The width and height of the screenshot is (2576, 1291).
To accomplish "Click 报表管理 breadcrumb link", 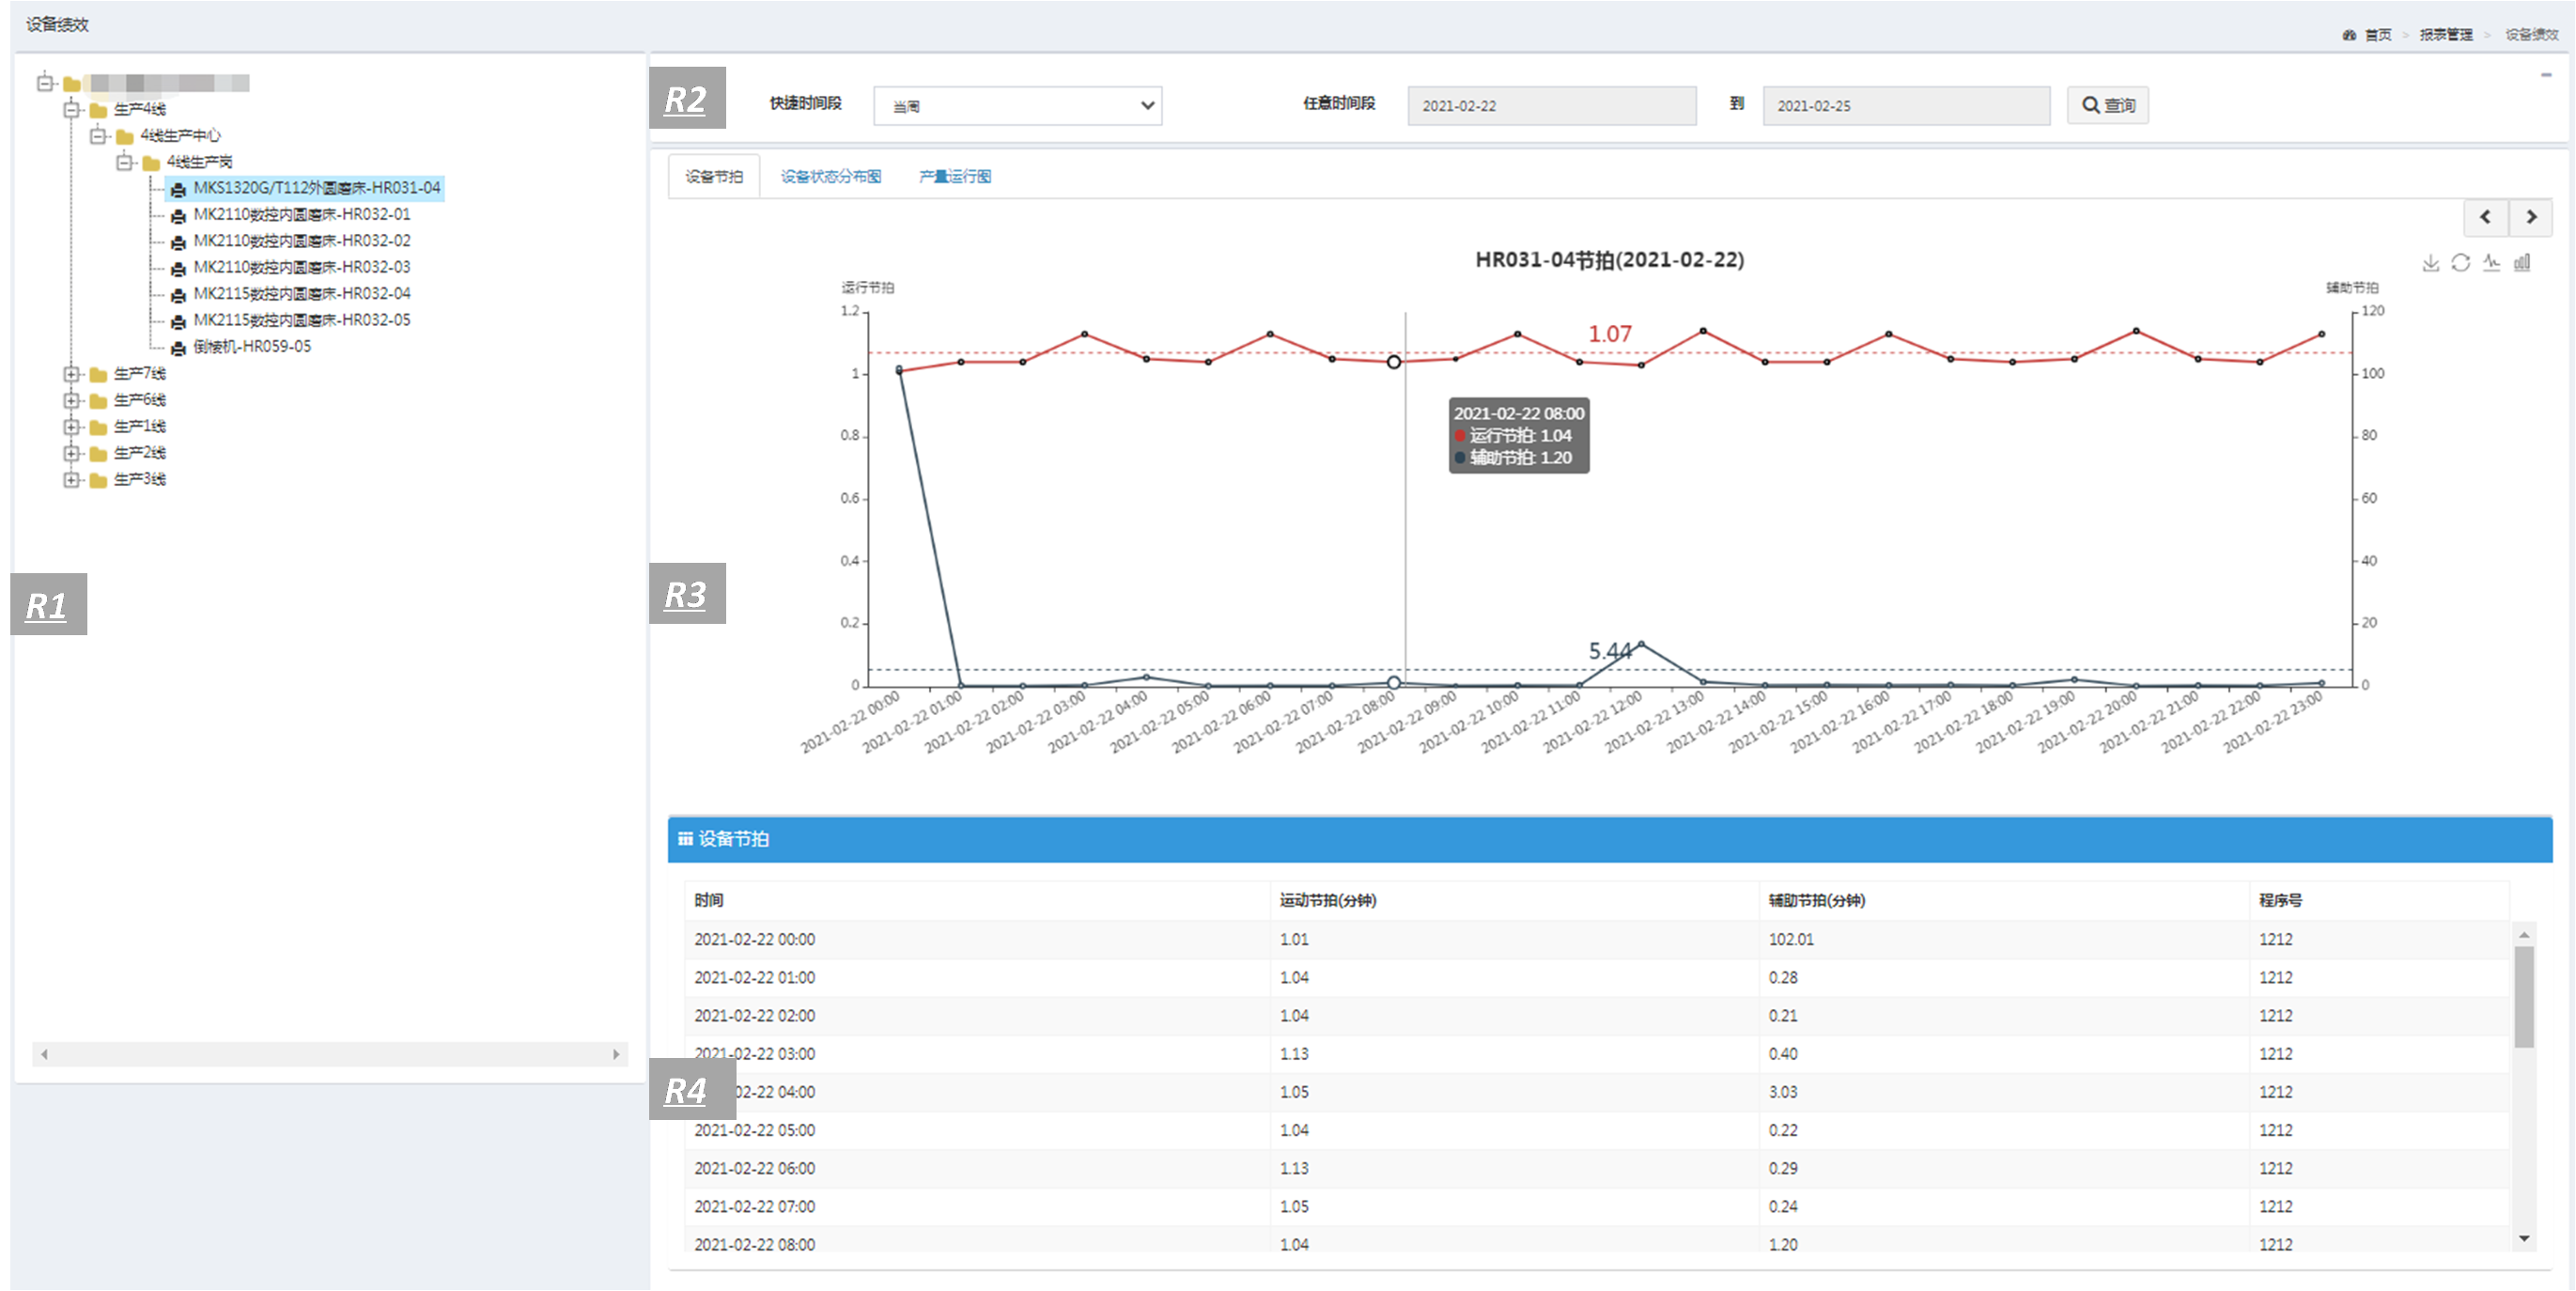I will click(x=2446, y=35).
